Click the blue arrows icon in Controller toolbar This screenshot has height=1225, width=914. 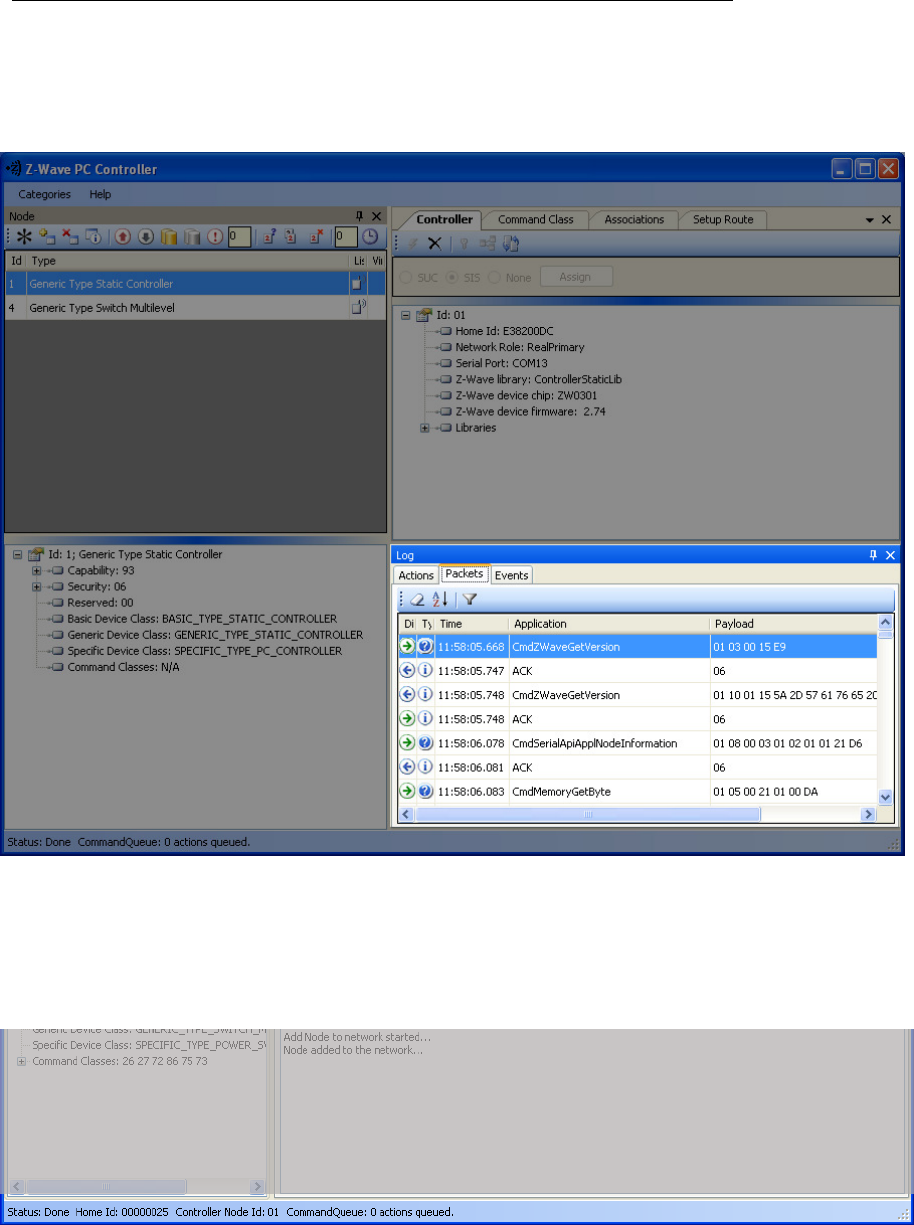tap(509, 243)
